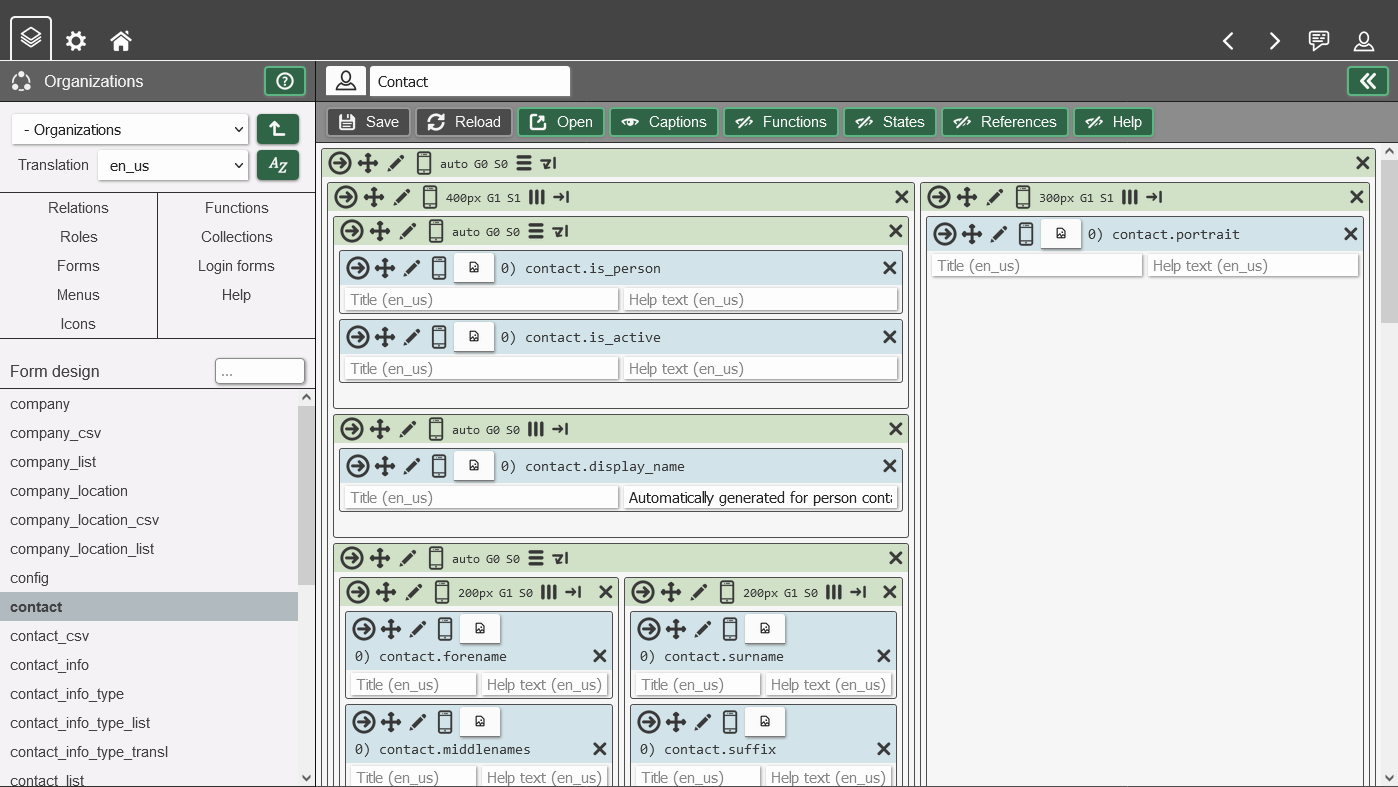Remove contact.portrait field with X
The width and height of the screenshot is (1398, 787).
pyautogui.click(x=1351, y=234)
